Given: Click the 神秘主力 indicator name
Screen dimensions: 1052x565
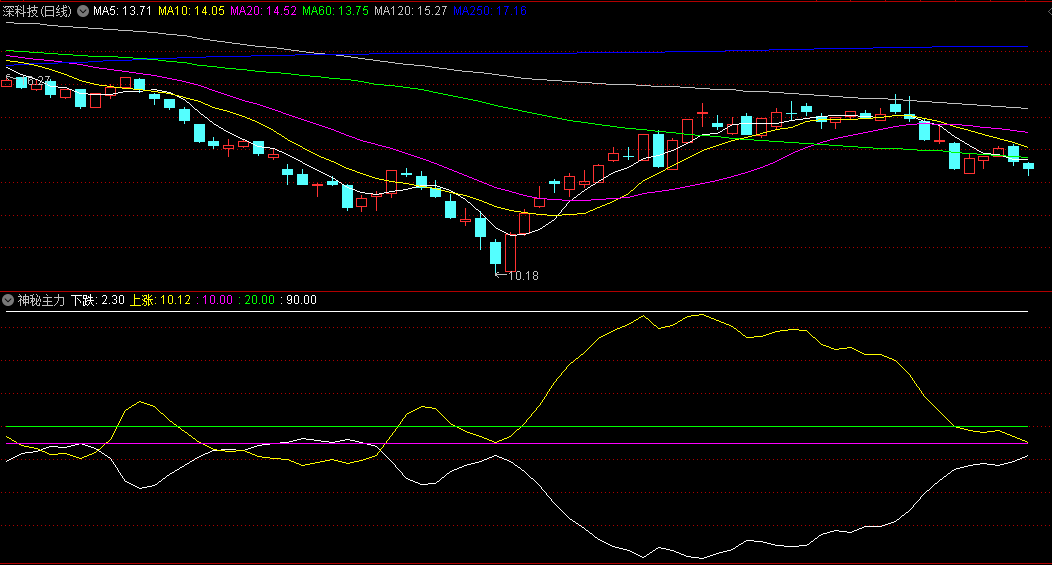Looking at the screenshot, I should tap(41, 300).
